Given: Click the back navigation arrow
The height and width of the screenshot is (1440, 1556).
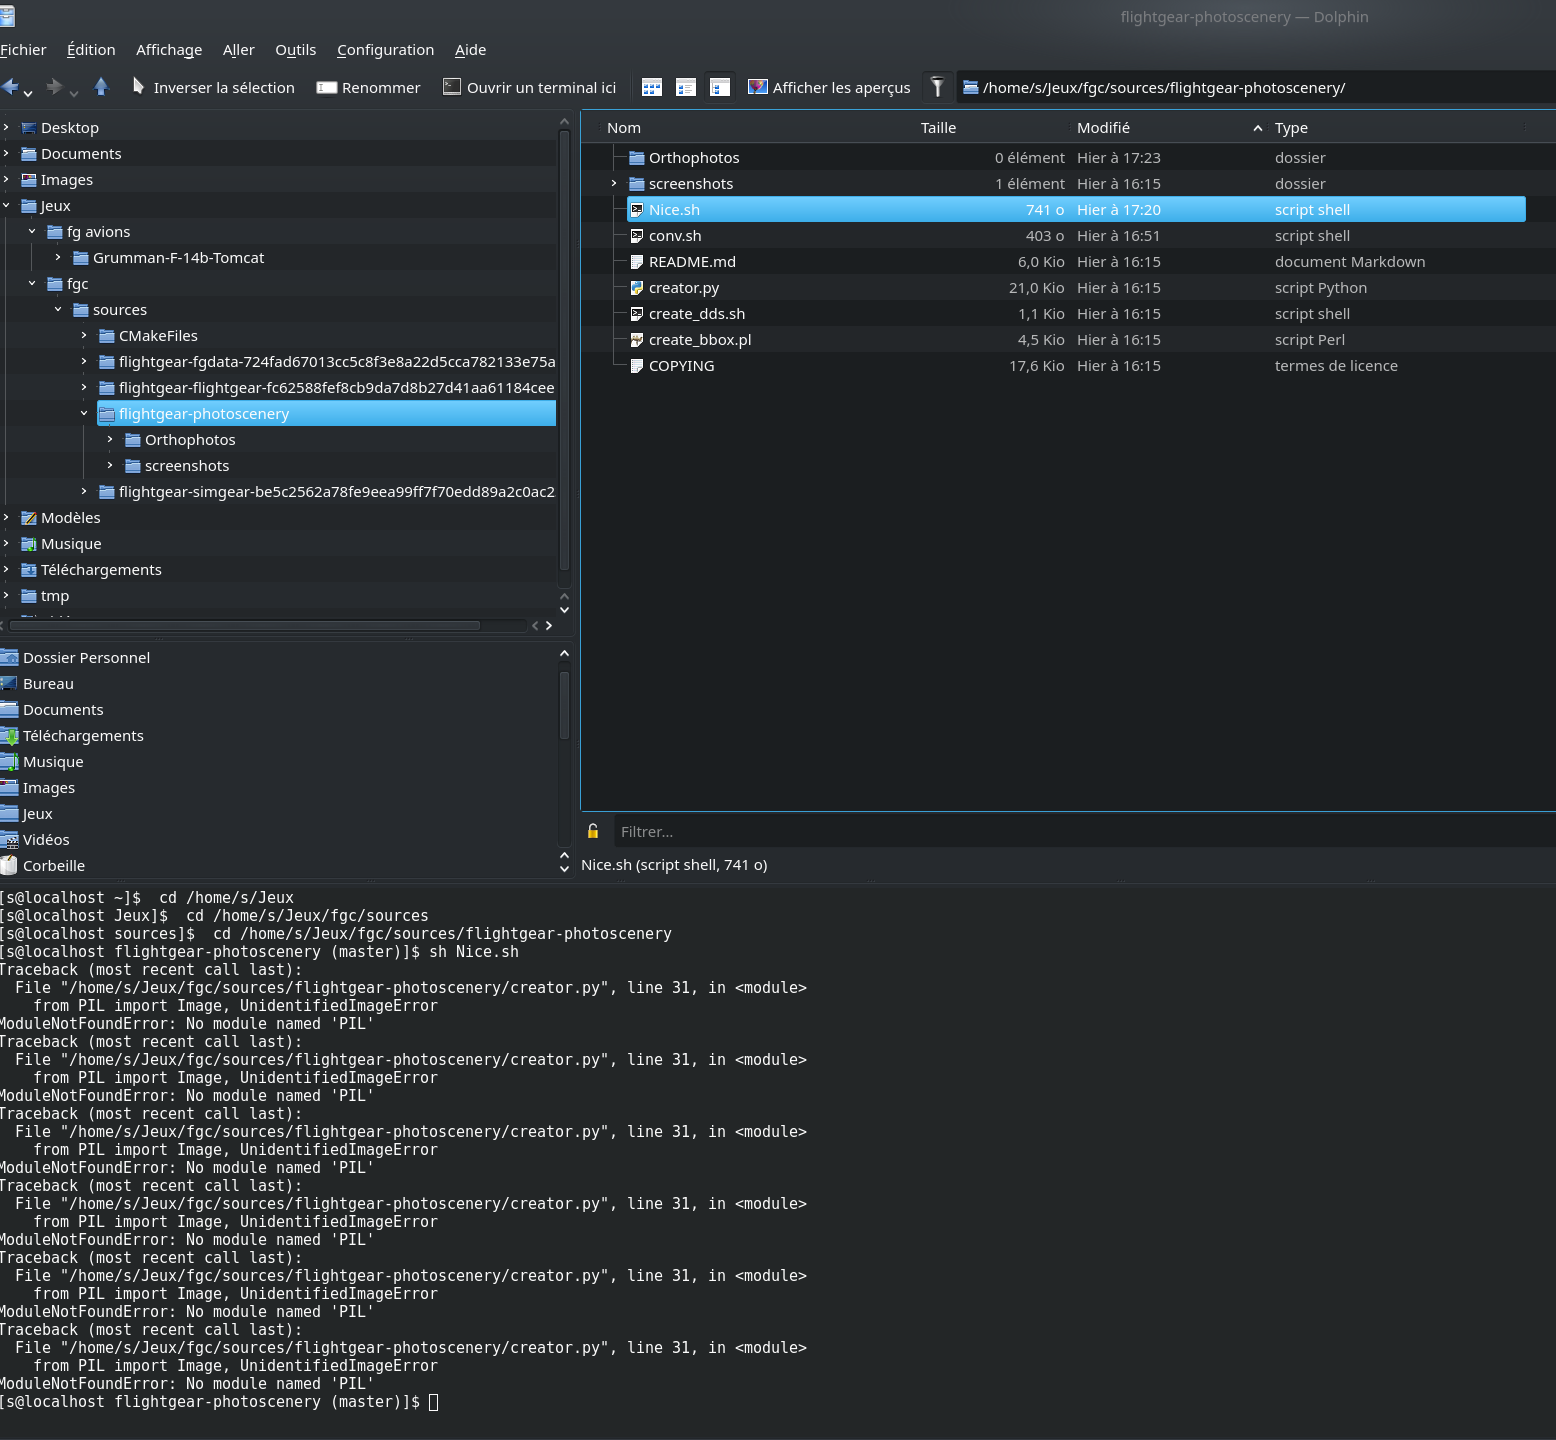Looking at the screenshot, I should [11, 87].
